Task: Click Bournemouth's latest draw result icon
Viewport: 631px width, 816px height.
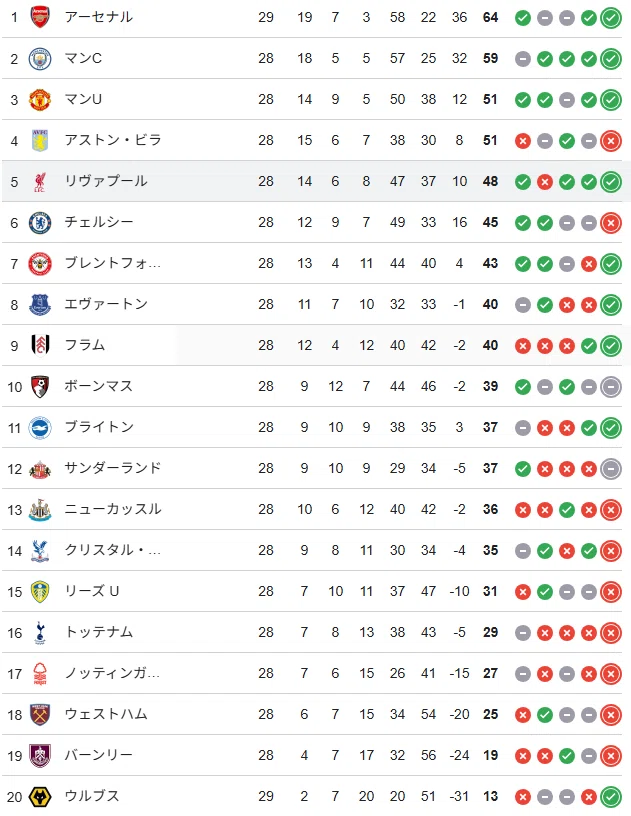Action: (x=611, y=387)
